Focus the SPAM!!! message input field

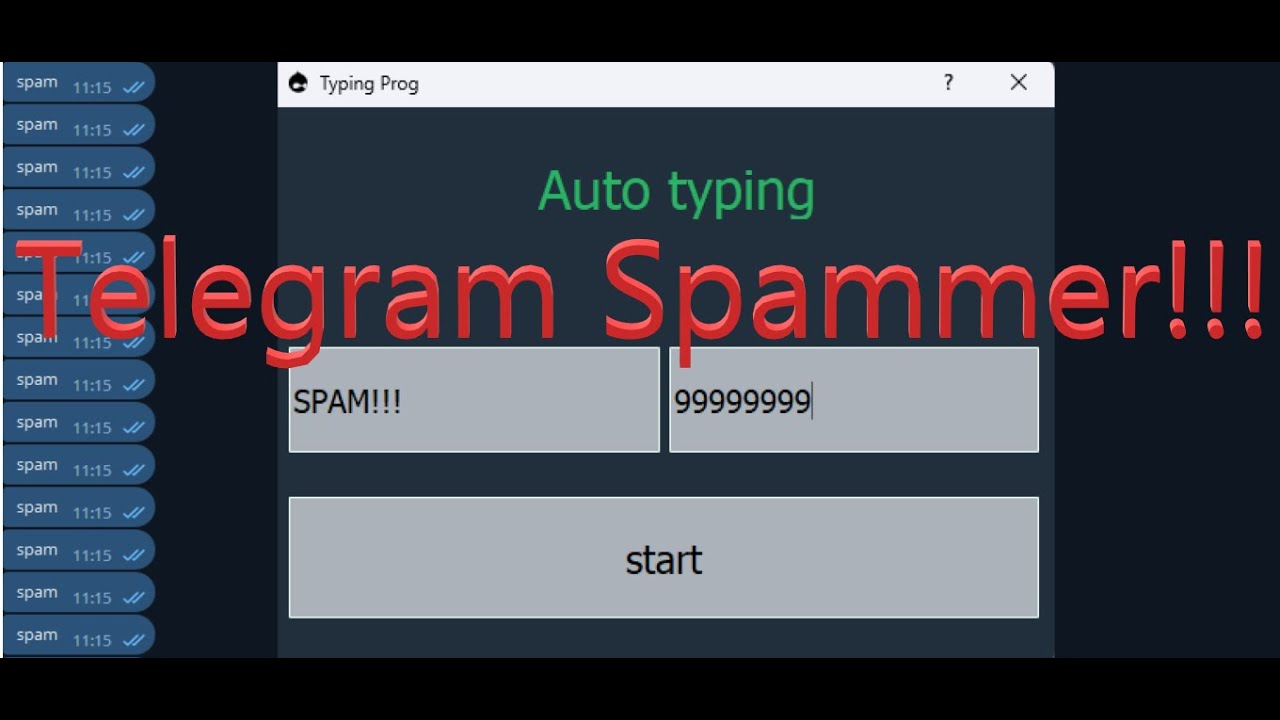[474, 400]
